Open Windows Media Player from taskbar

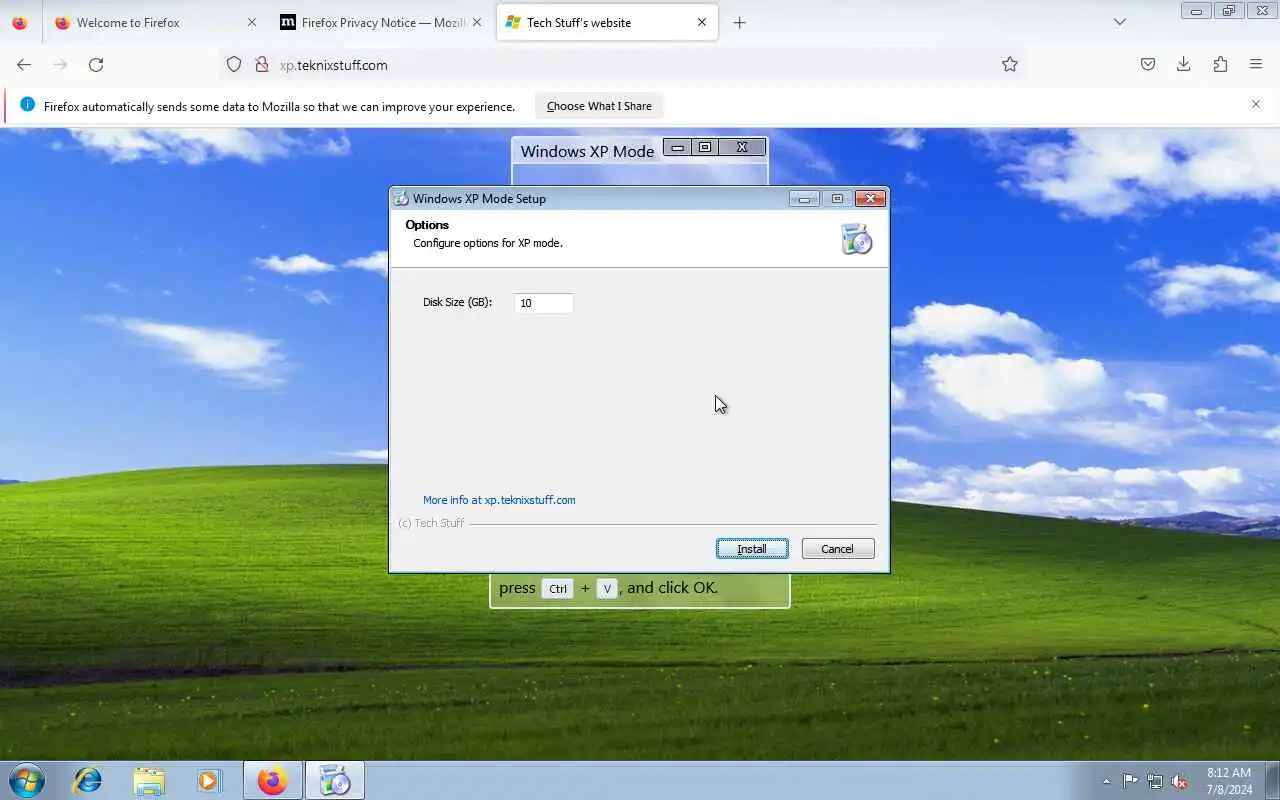[209, 780]
